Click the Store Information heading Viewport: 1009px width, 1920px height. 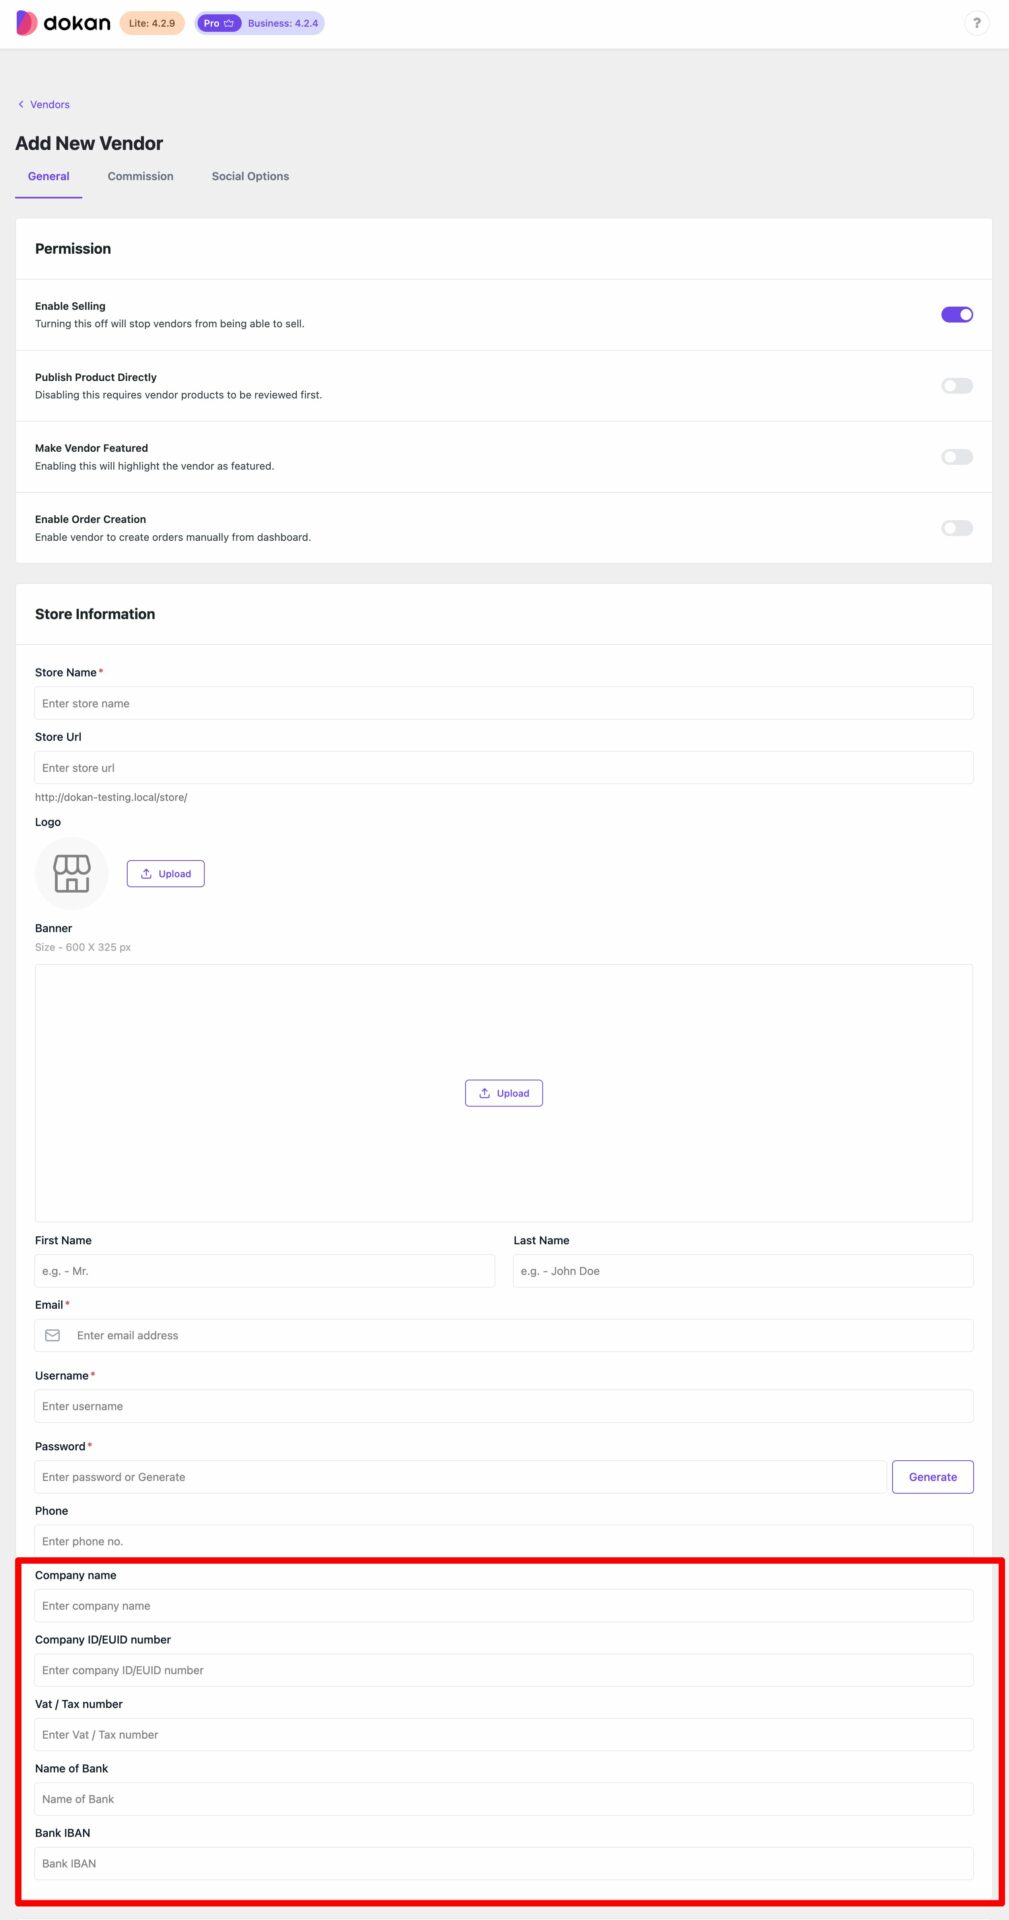95,614
